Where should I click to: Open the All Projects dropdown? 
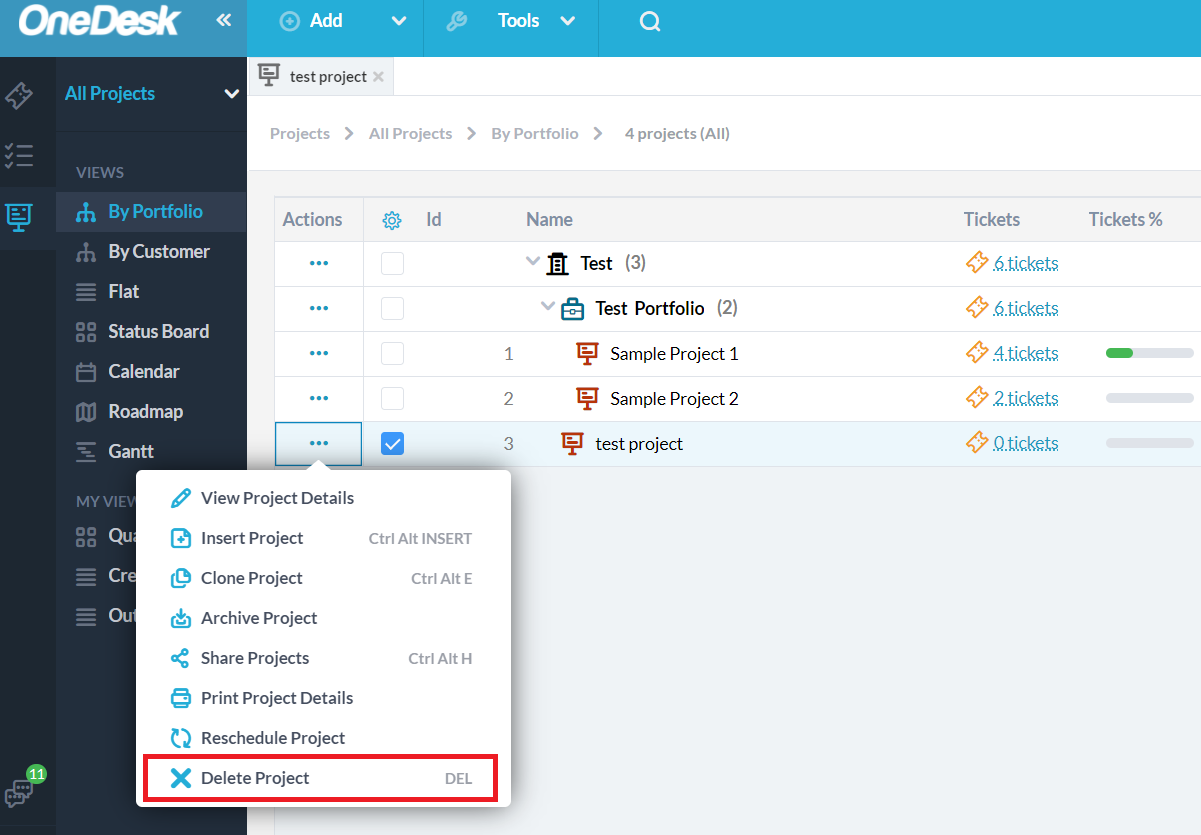click(x=152, y=94)
